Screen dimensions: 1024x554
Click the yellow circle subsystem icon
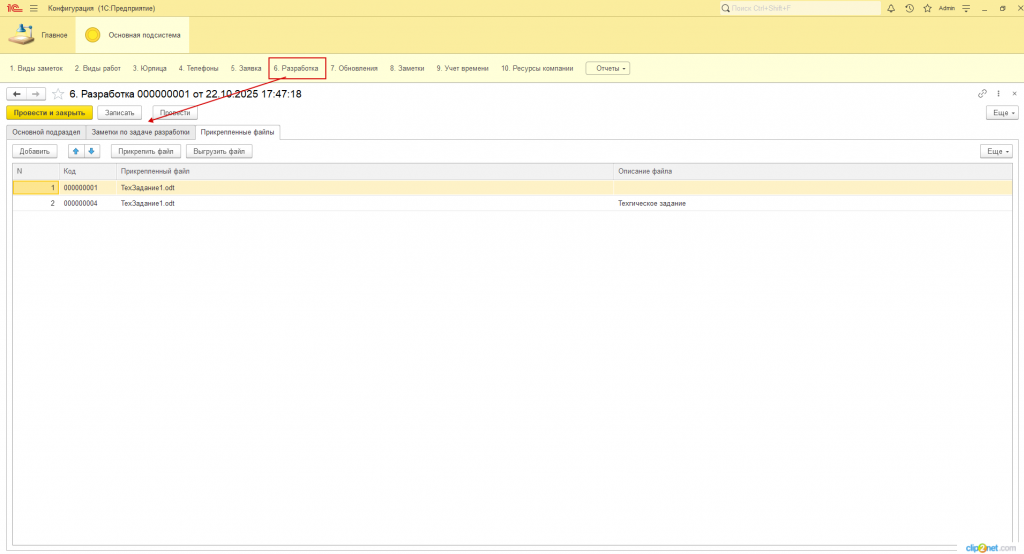(93, 35)
